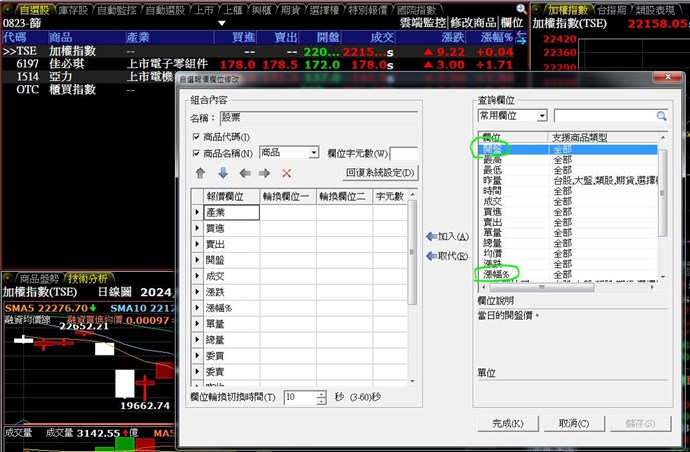Increase the rotation time spinner value

tap(321, 394)
